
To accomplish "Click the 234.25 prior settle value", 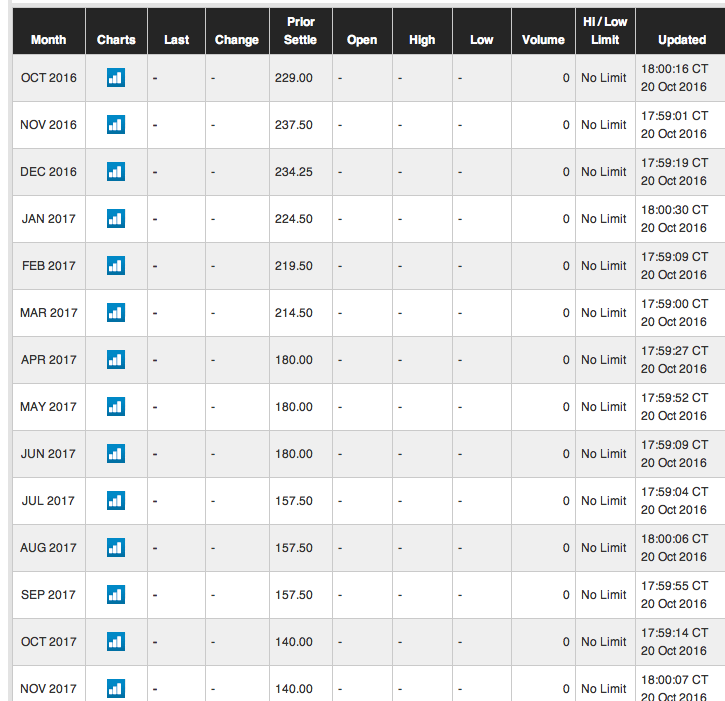I will 294,172.
